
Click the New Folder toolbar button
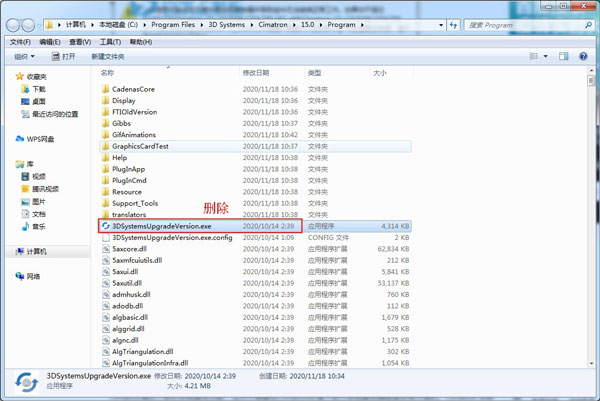[108, 57]
